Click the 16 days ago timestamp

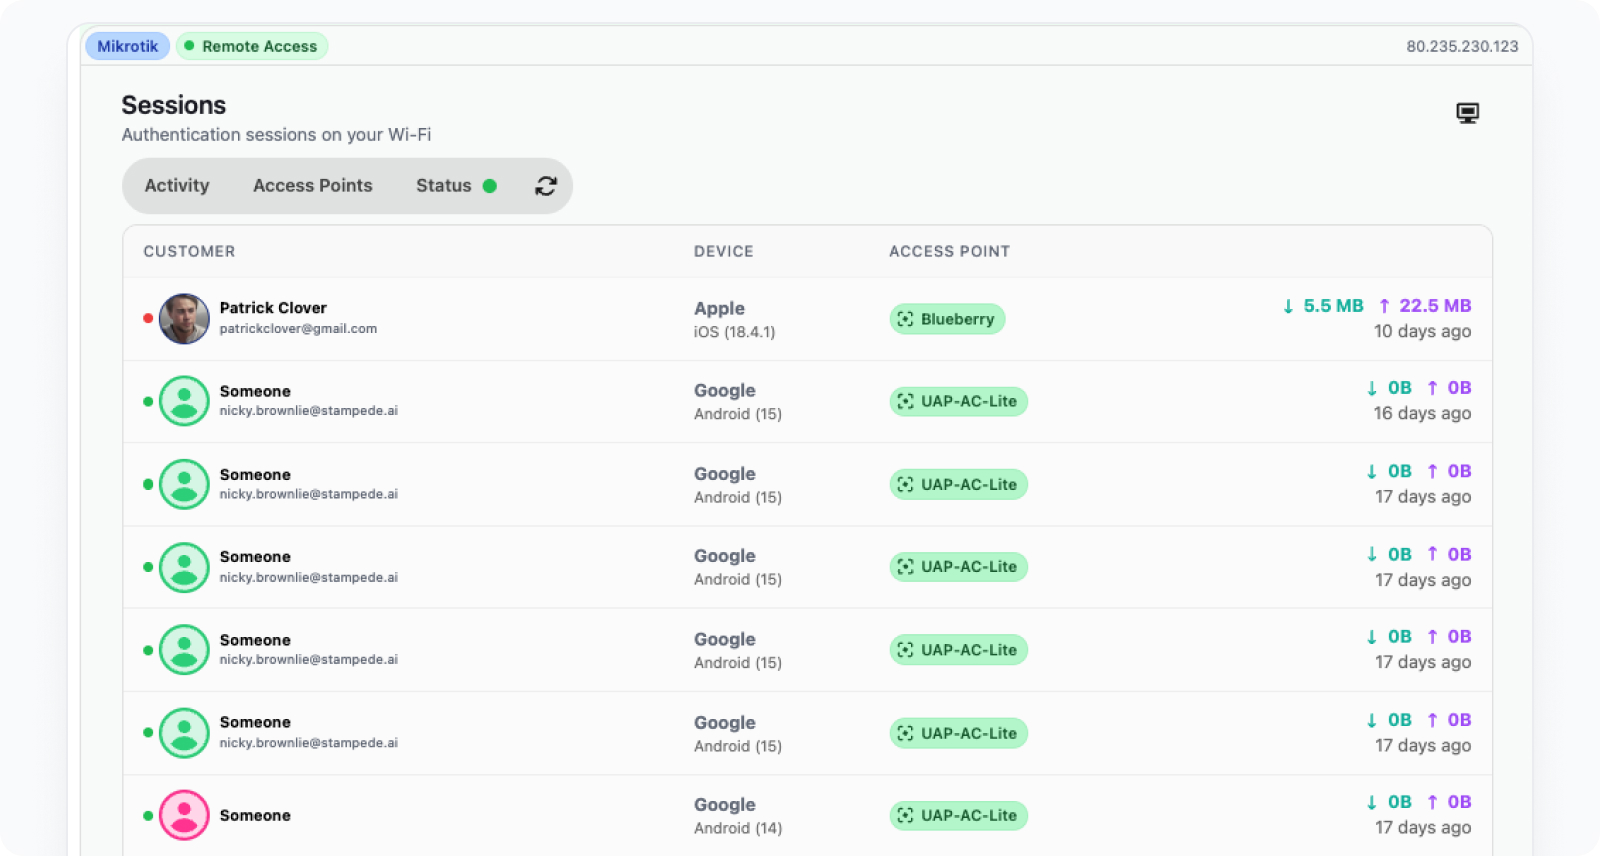[x=1422, y=413]
